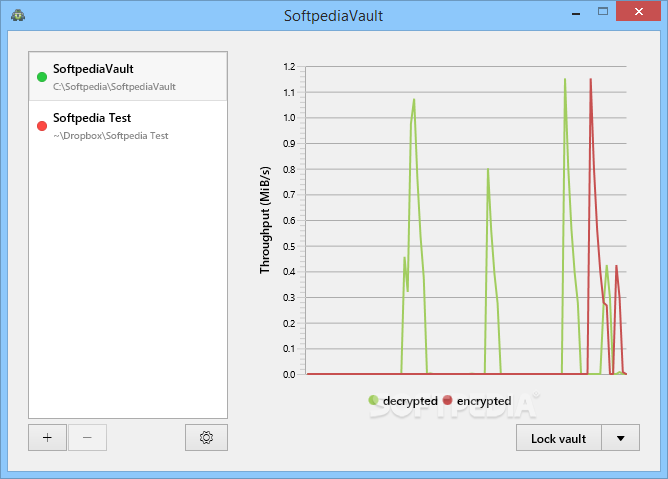
Task: Open settings via gear icon
Action: click(x=206, y=437)
